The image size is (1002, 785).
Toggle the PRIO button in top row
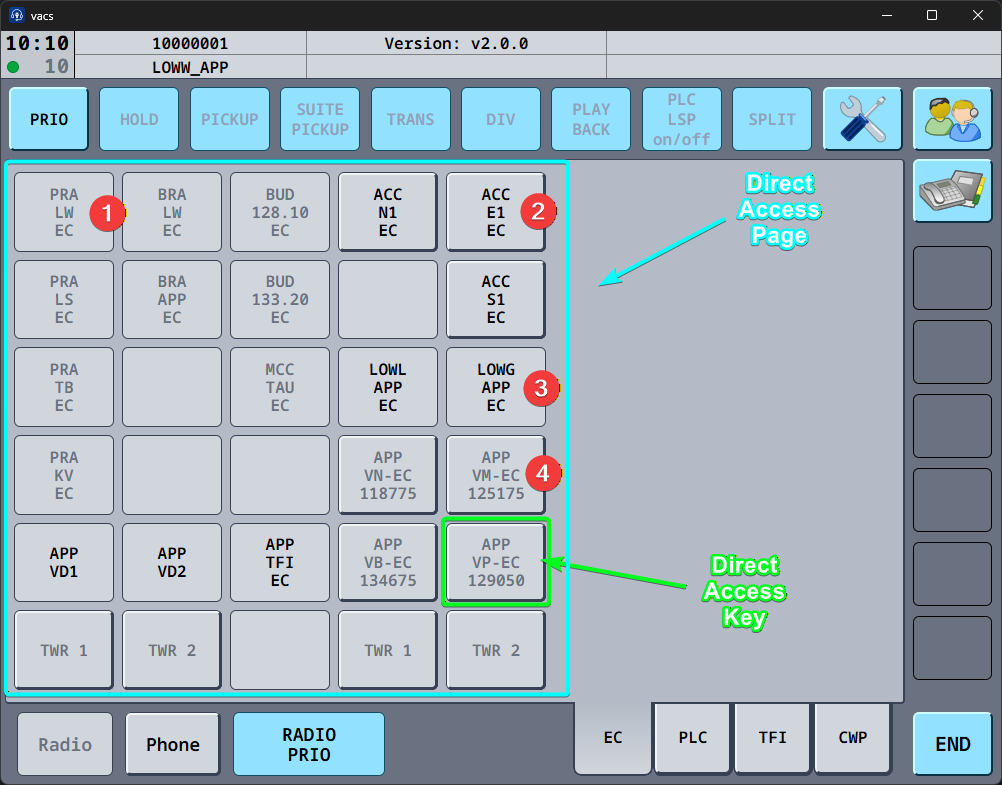click(x=49, y=119)
